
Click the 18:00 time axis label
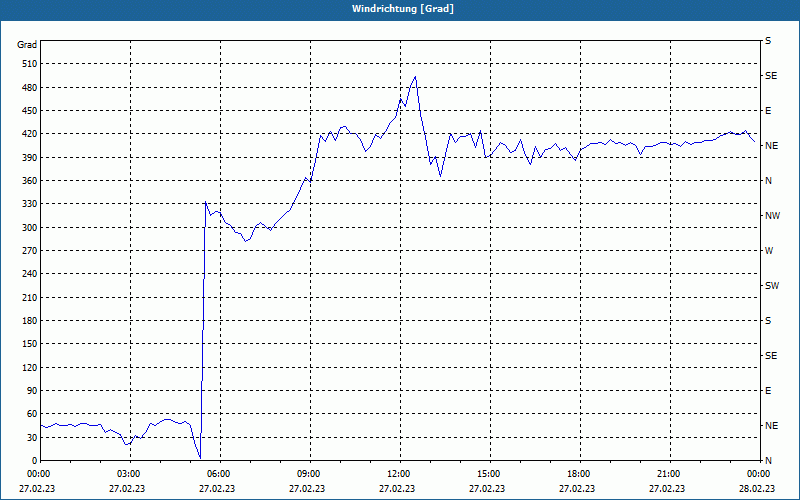[580, 474]
